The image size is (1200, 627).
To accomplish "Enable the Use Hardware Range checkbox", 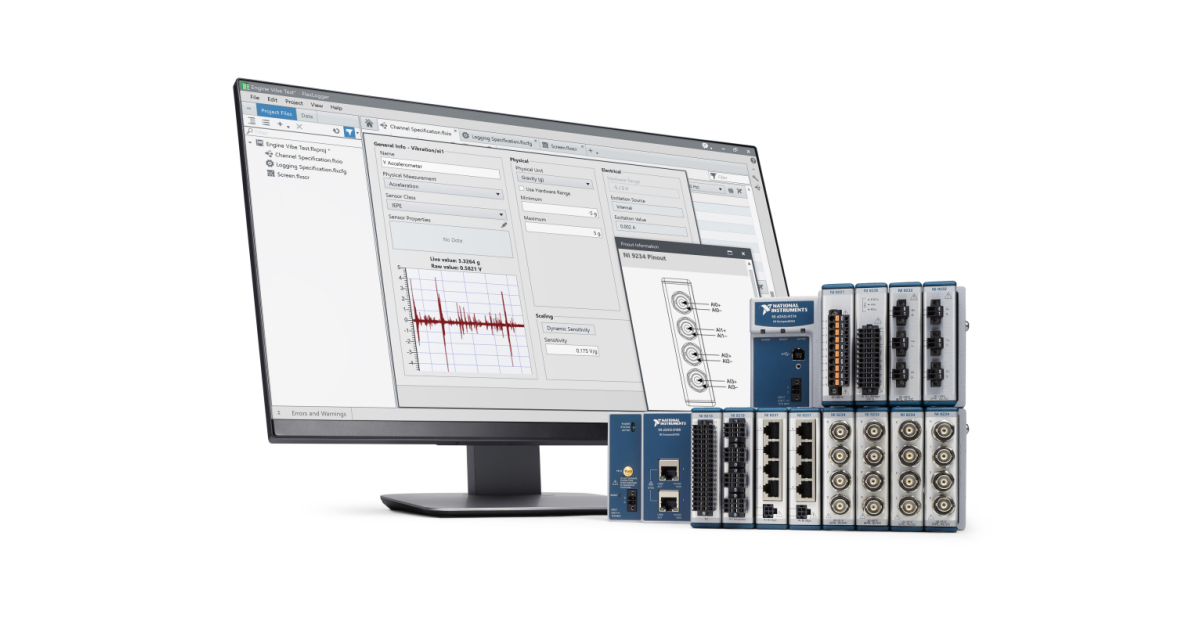I will click(x=520, y=190).
